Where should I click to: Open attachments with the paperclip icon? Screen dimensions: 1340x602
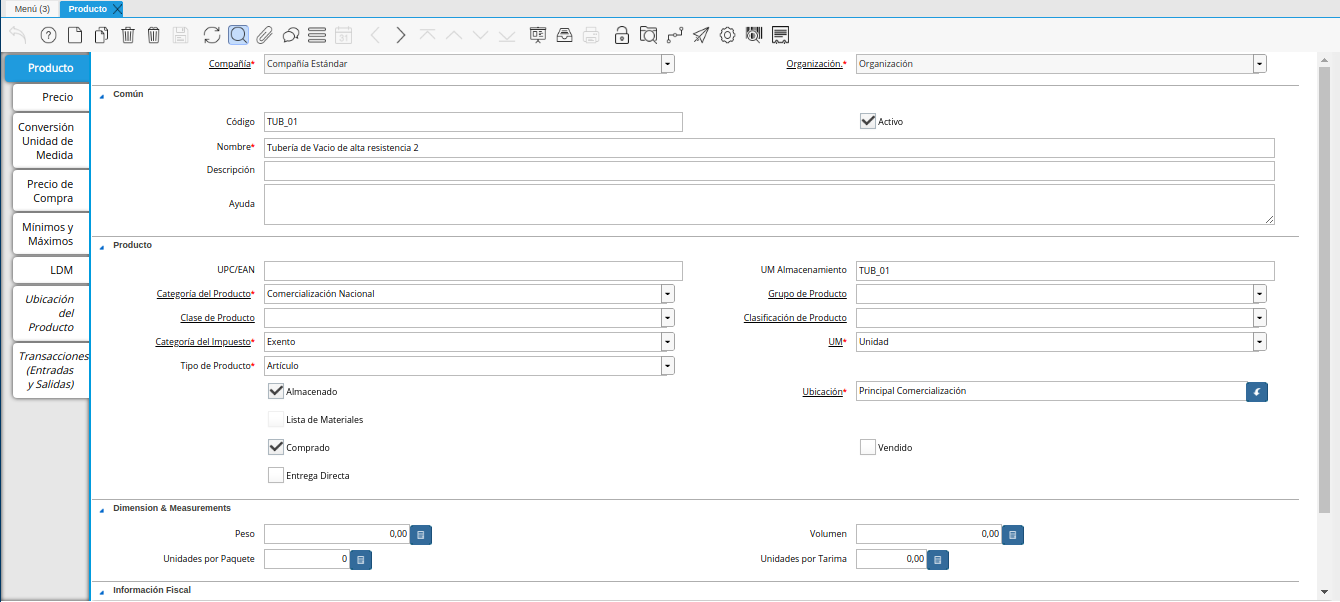(264, 35)
